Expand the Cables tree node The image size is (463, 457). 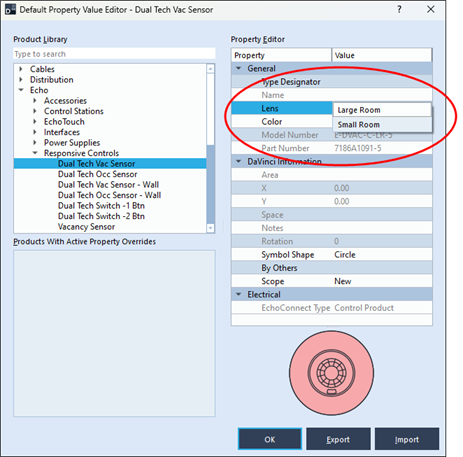[x=21, y=69]
